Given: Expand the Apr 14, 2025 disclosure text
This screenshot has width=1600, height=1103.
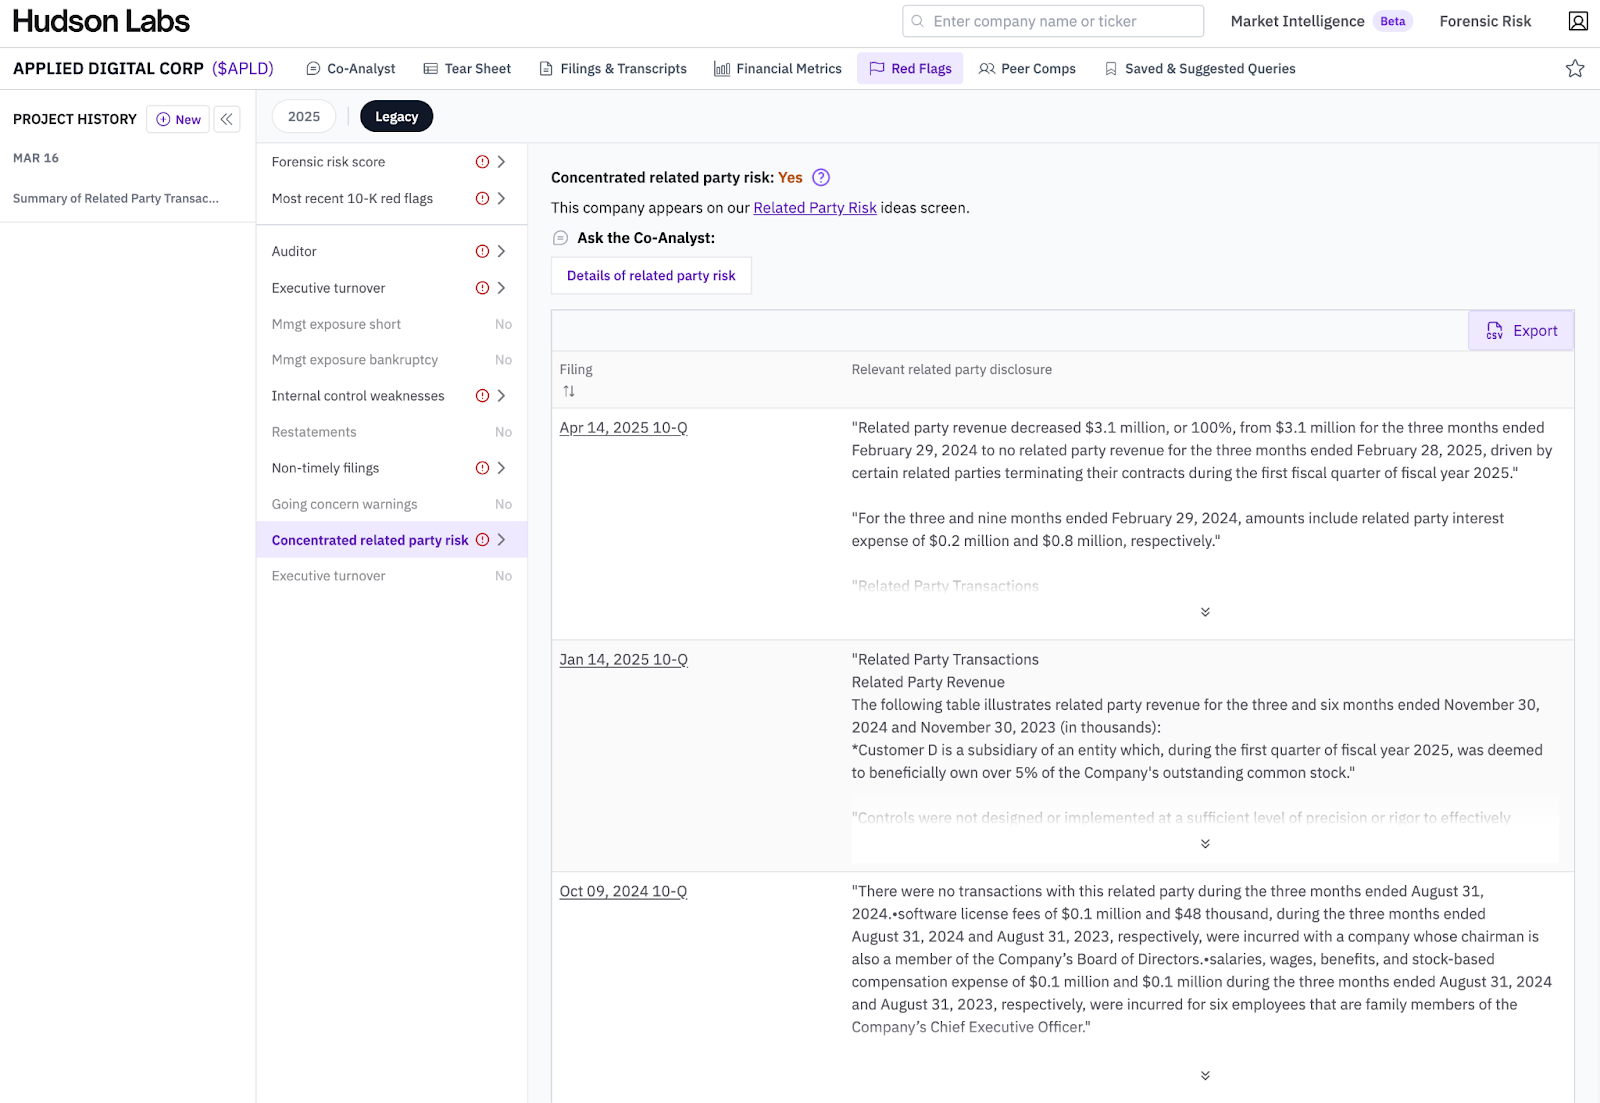Looking at the screenshot, I should 1205,612.
